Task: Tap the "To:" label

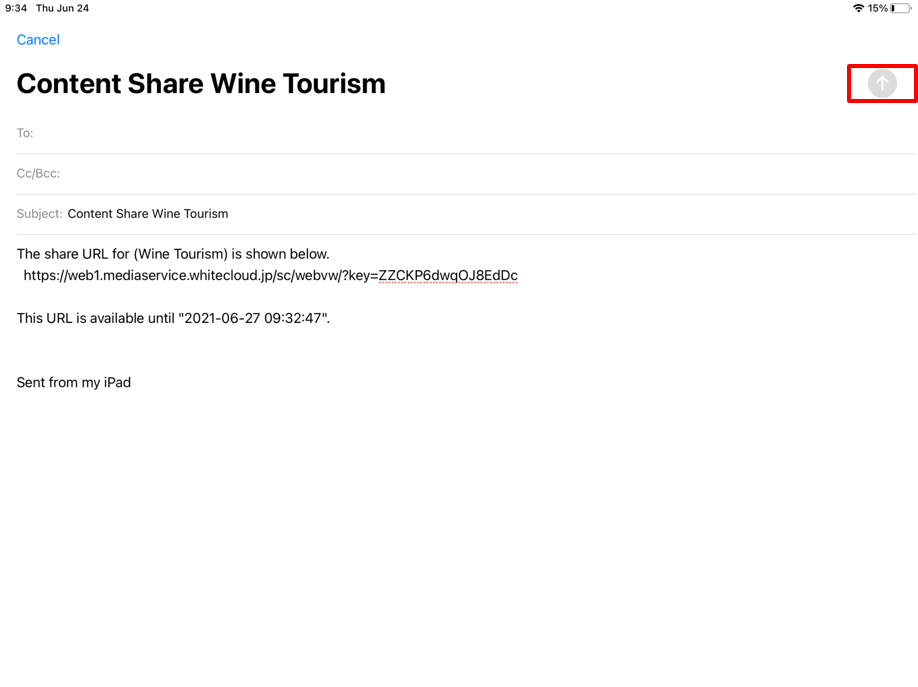Action: tap(25, 133)
